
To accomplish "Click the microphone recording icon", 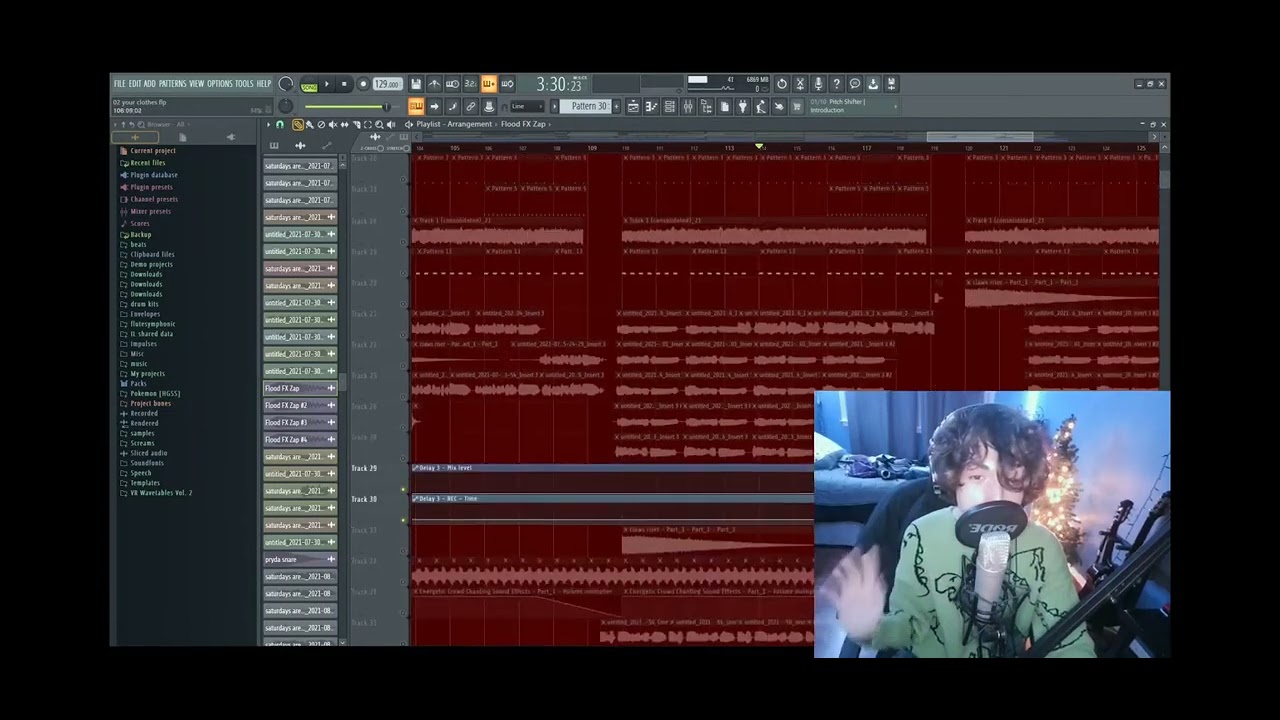I will click(818, 84).
